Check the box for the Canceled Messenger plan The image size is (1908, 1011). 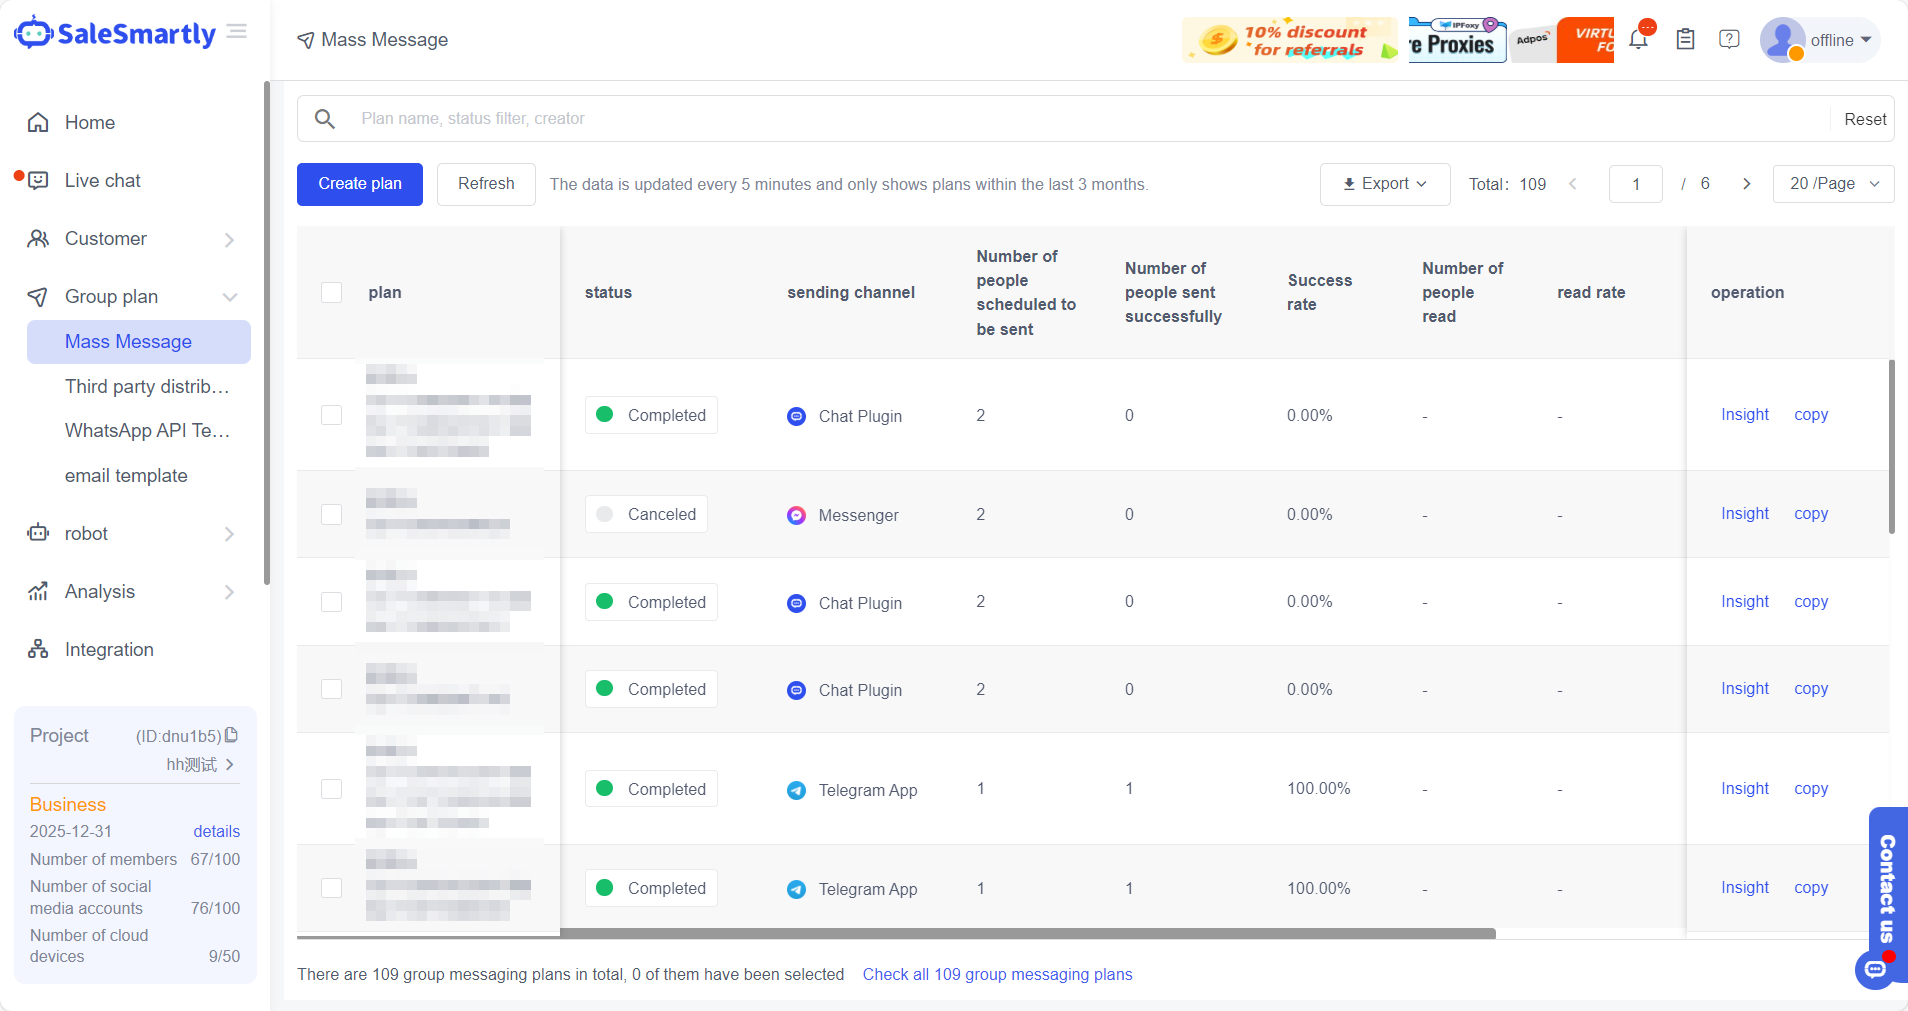(332, 514)
